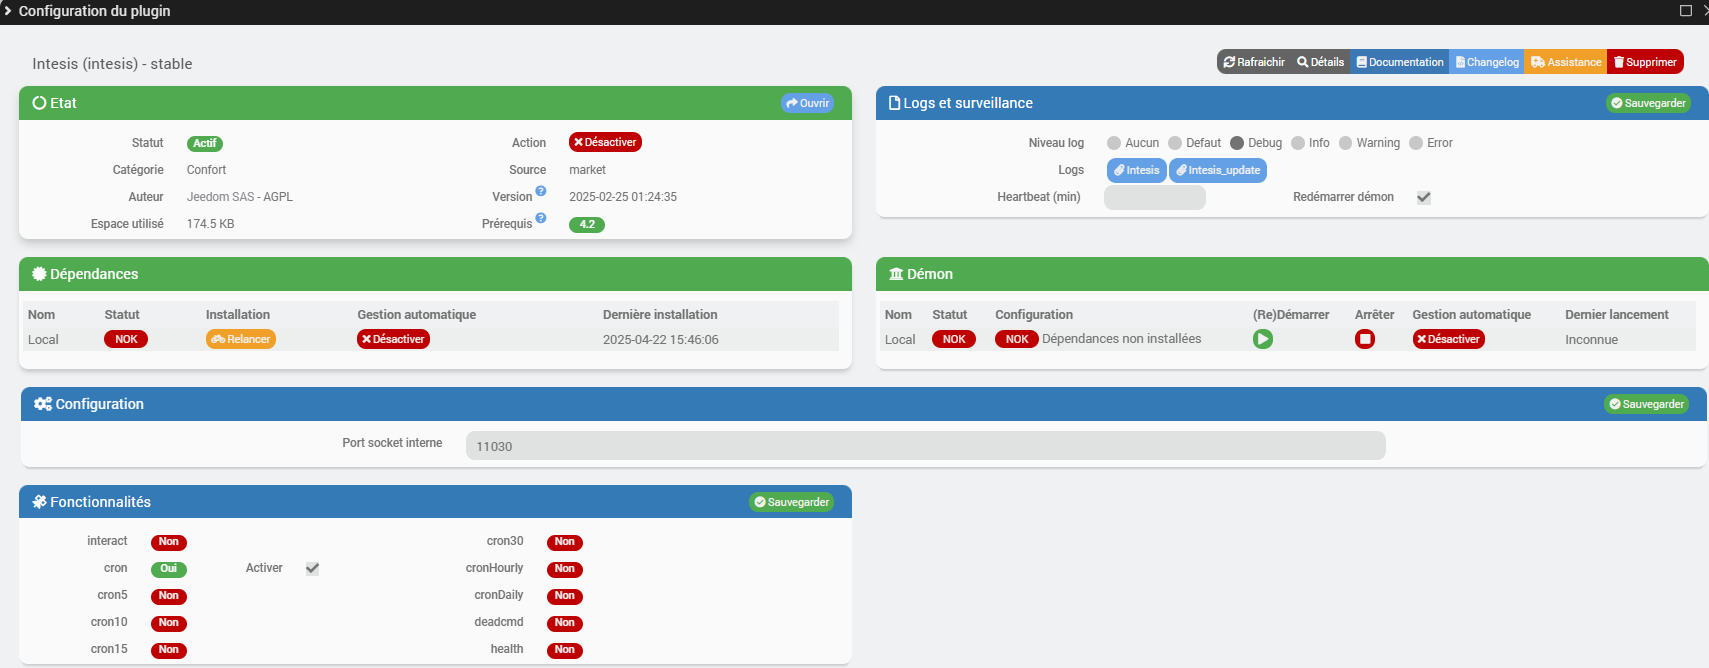
Task: Select Defaut log level
Action: click(1175, 143)
